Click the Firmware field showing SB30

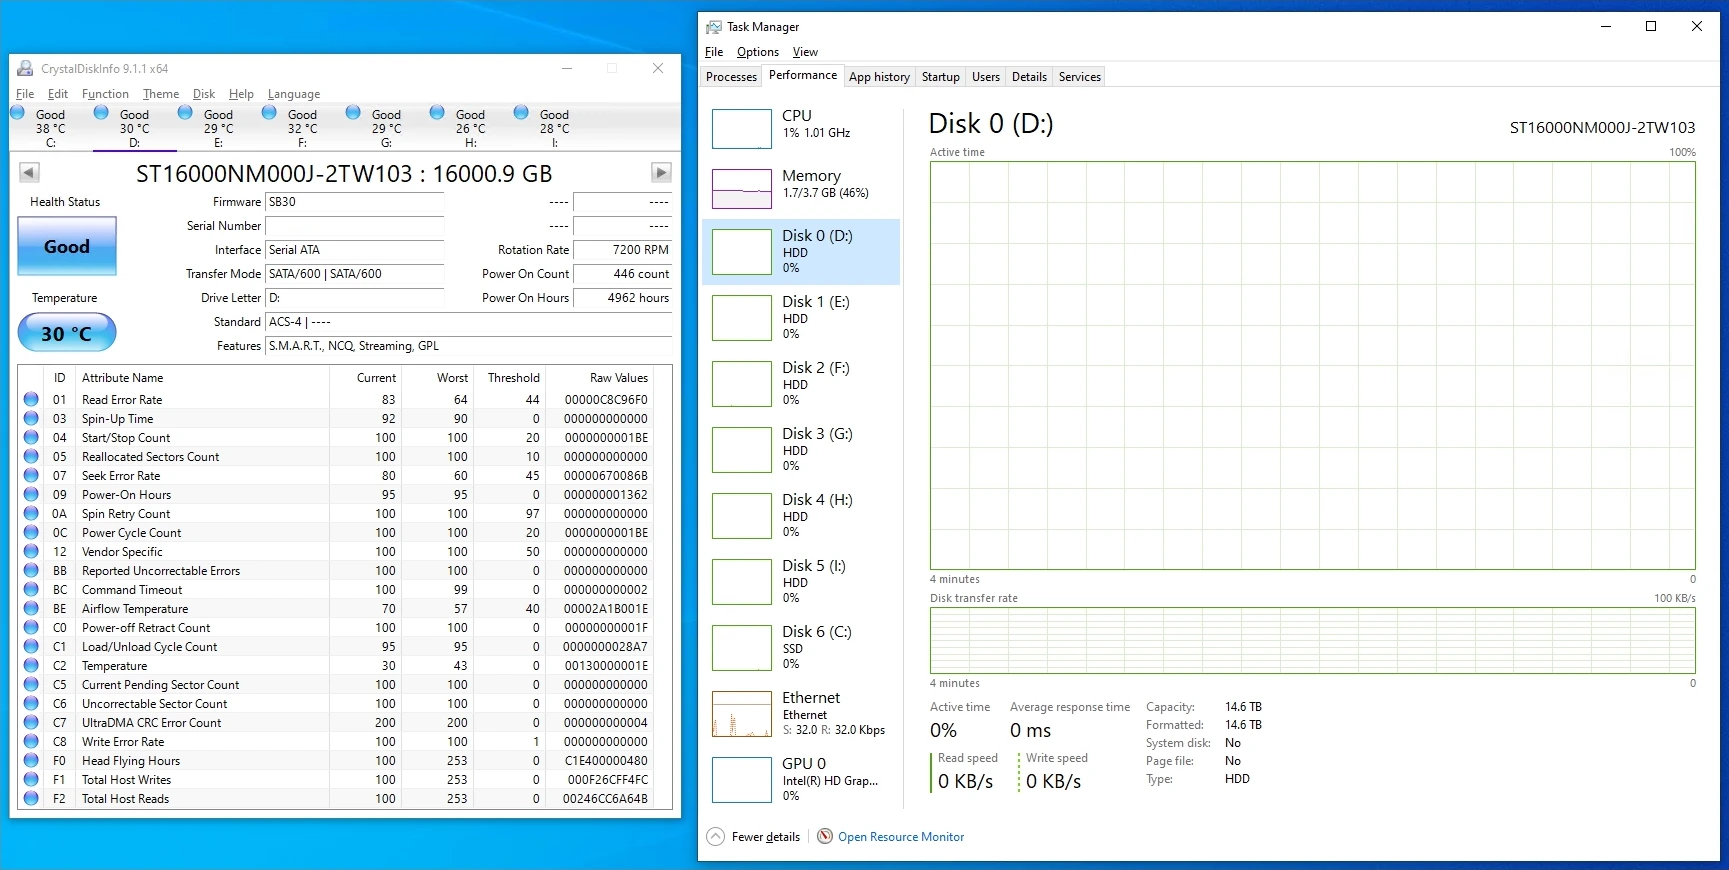[354, 202]
